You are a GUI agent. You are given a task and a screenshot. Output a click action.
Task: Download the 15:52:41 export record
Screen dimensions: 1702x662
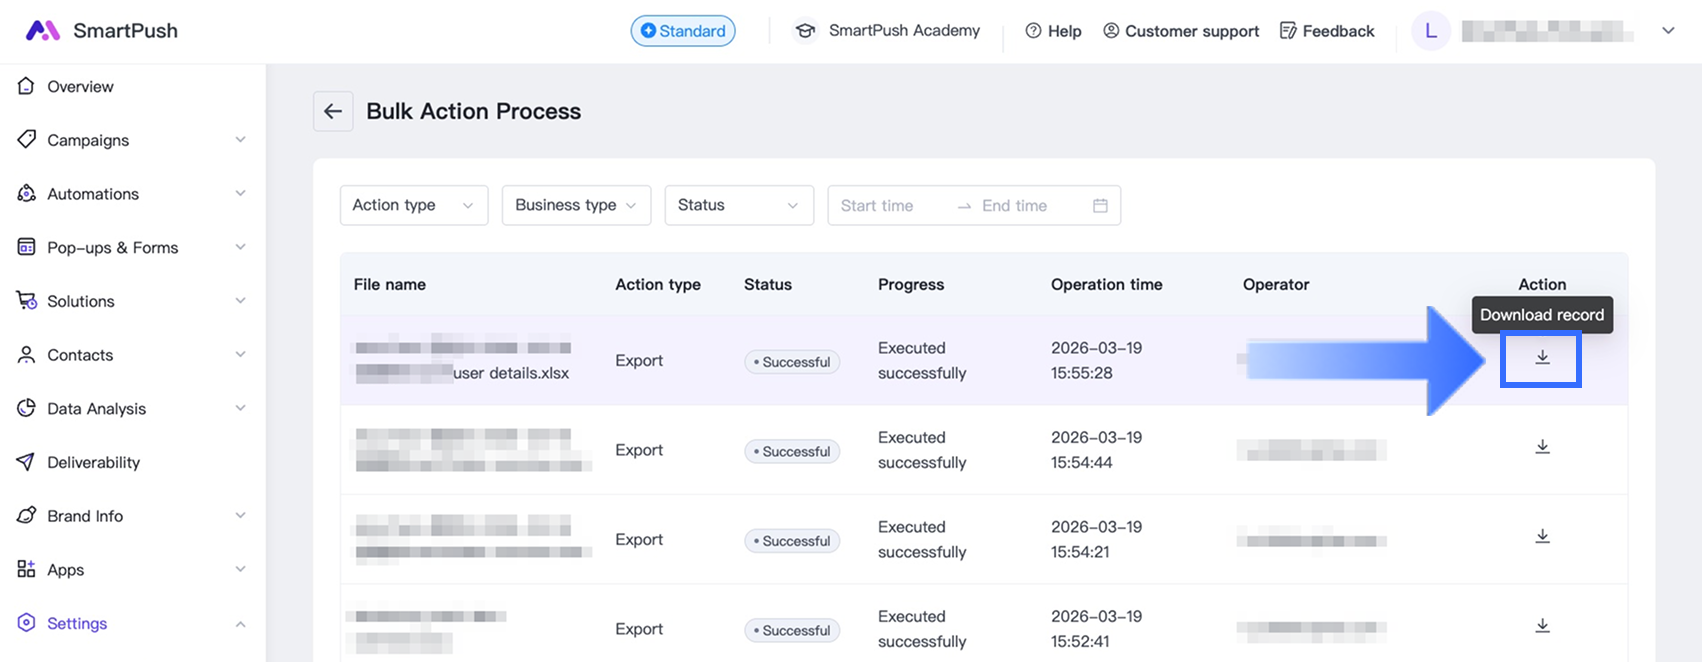[x=1542, y=626]
